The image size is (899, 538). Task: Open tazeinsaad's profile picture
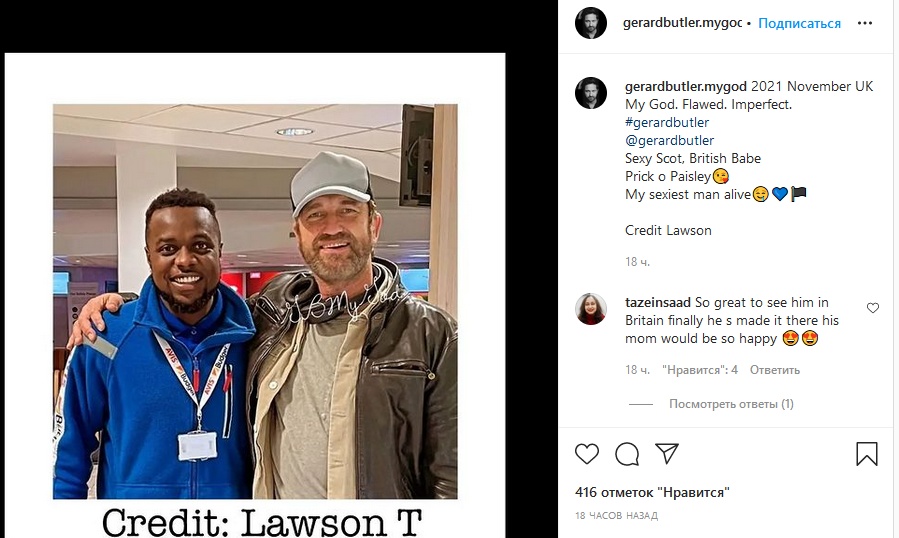point(591,309)
